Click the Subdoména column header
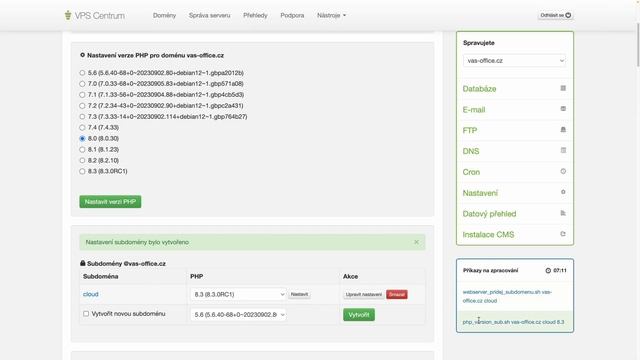640x360 pixels. 100,276
